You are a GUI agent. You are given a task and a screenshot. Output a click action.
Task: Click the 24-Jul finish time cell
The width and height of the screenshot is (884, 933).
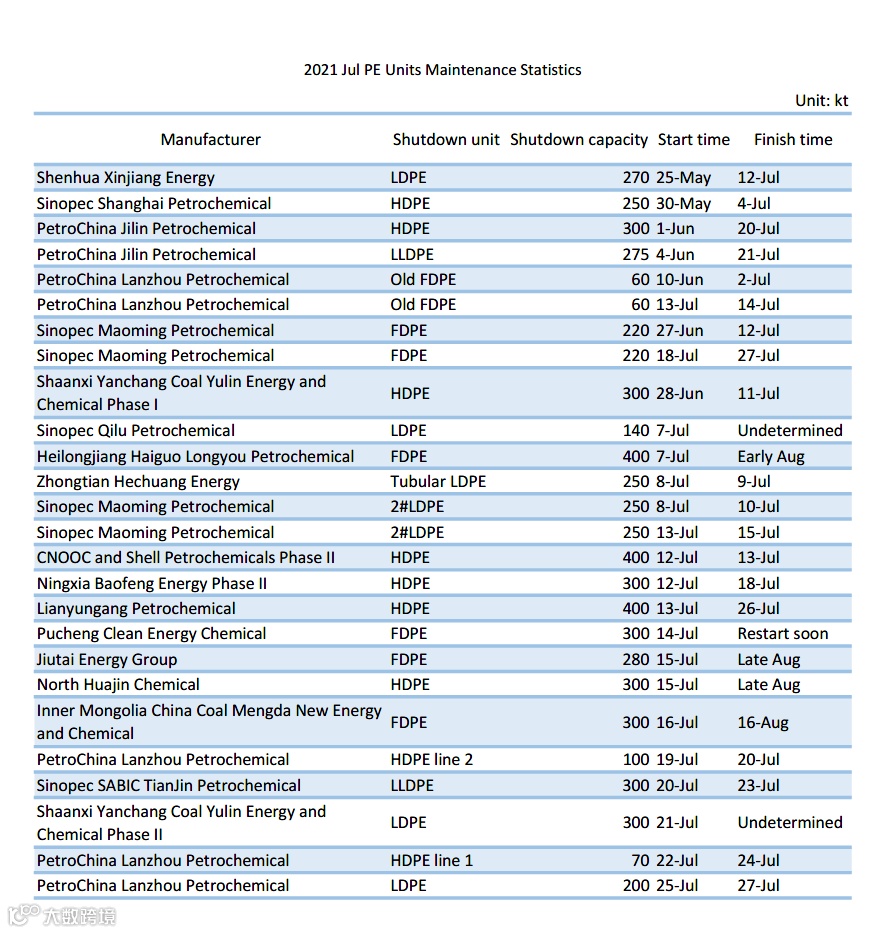tap(758, 861)
